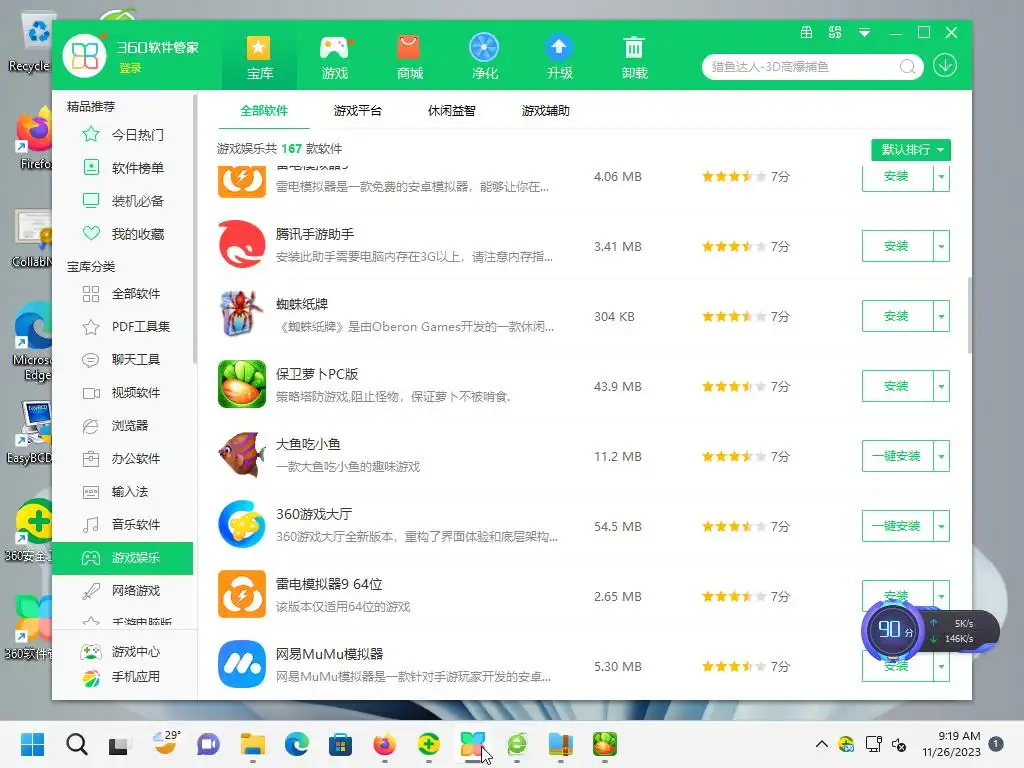Open 今日热门 in sidebar
This screenshot has height=768, width=1024.
(123, 135)
